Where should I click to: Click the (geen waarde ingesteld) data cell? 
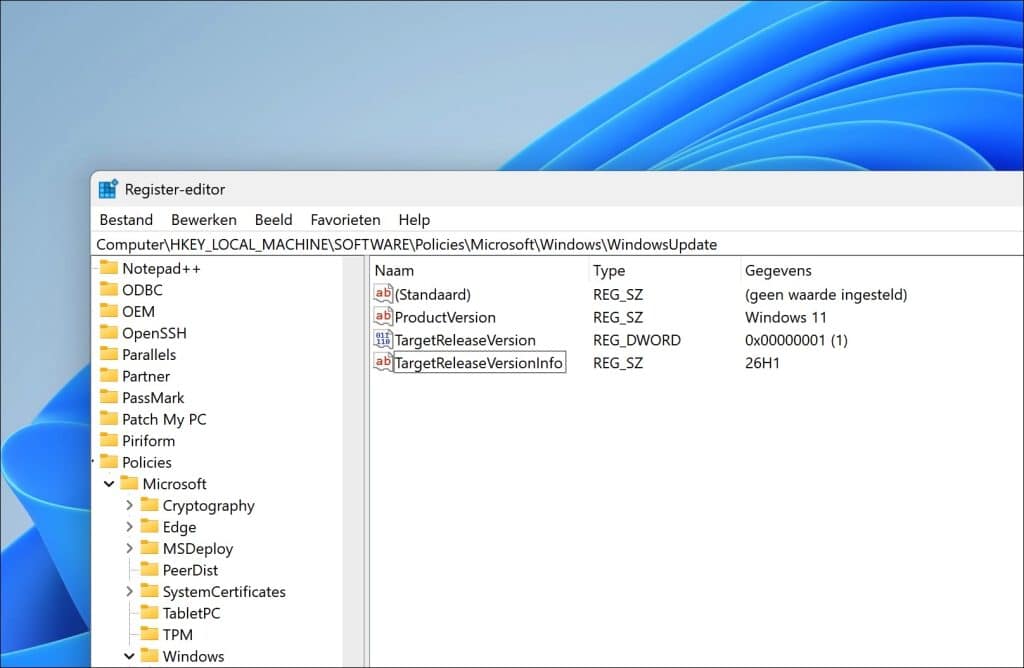826,294
